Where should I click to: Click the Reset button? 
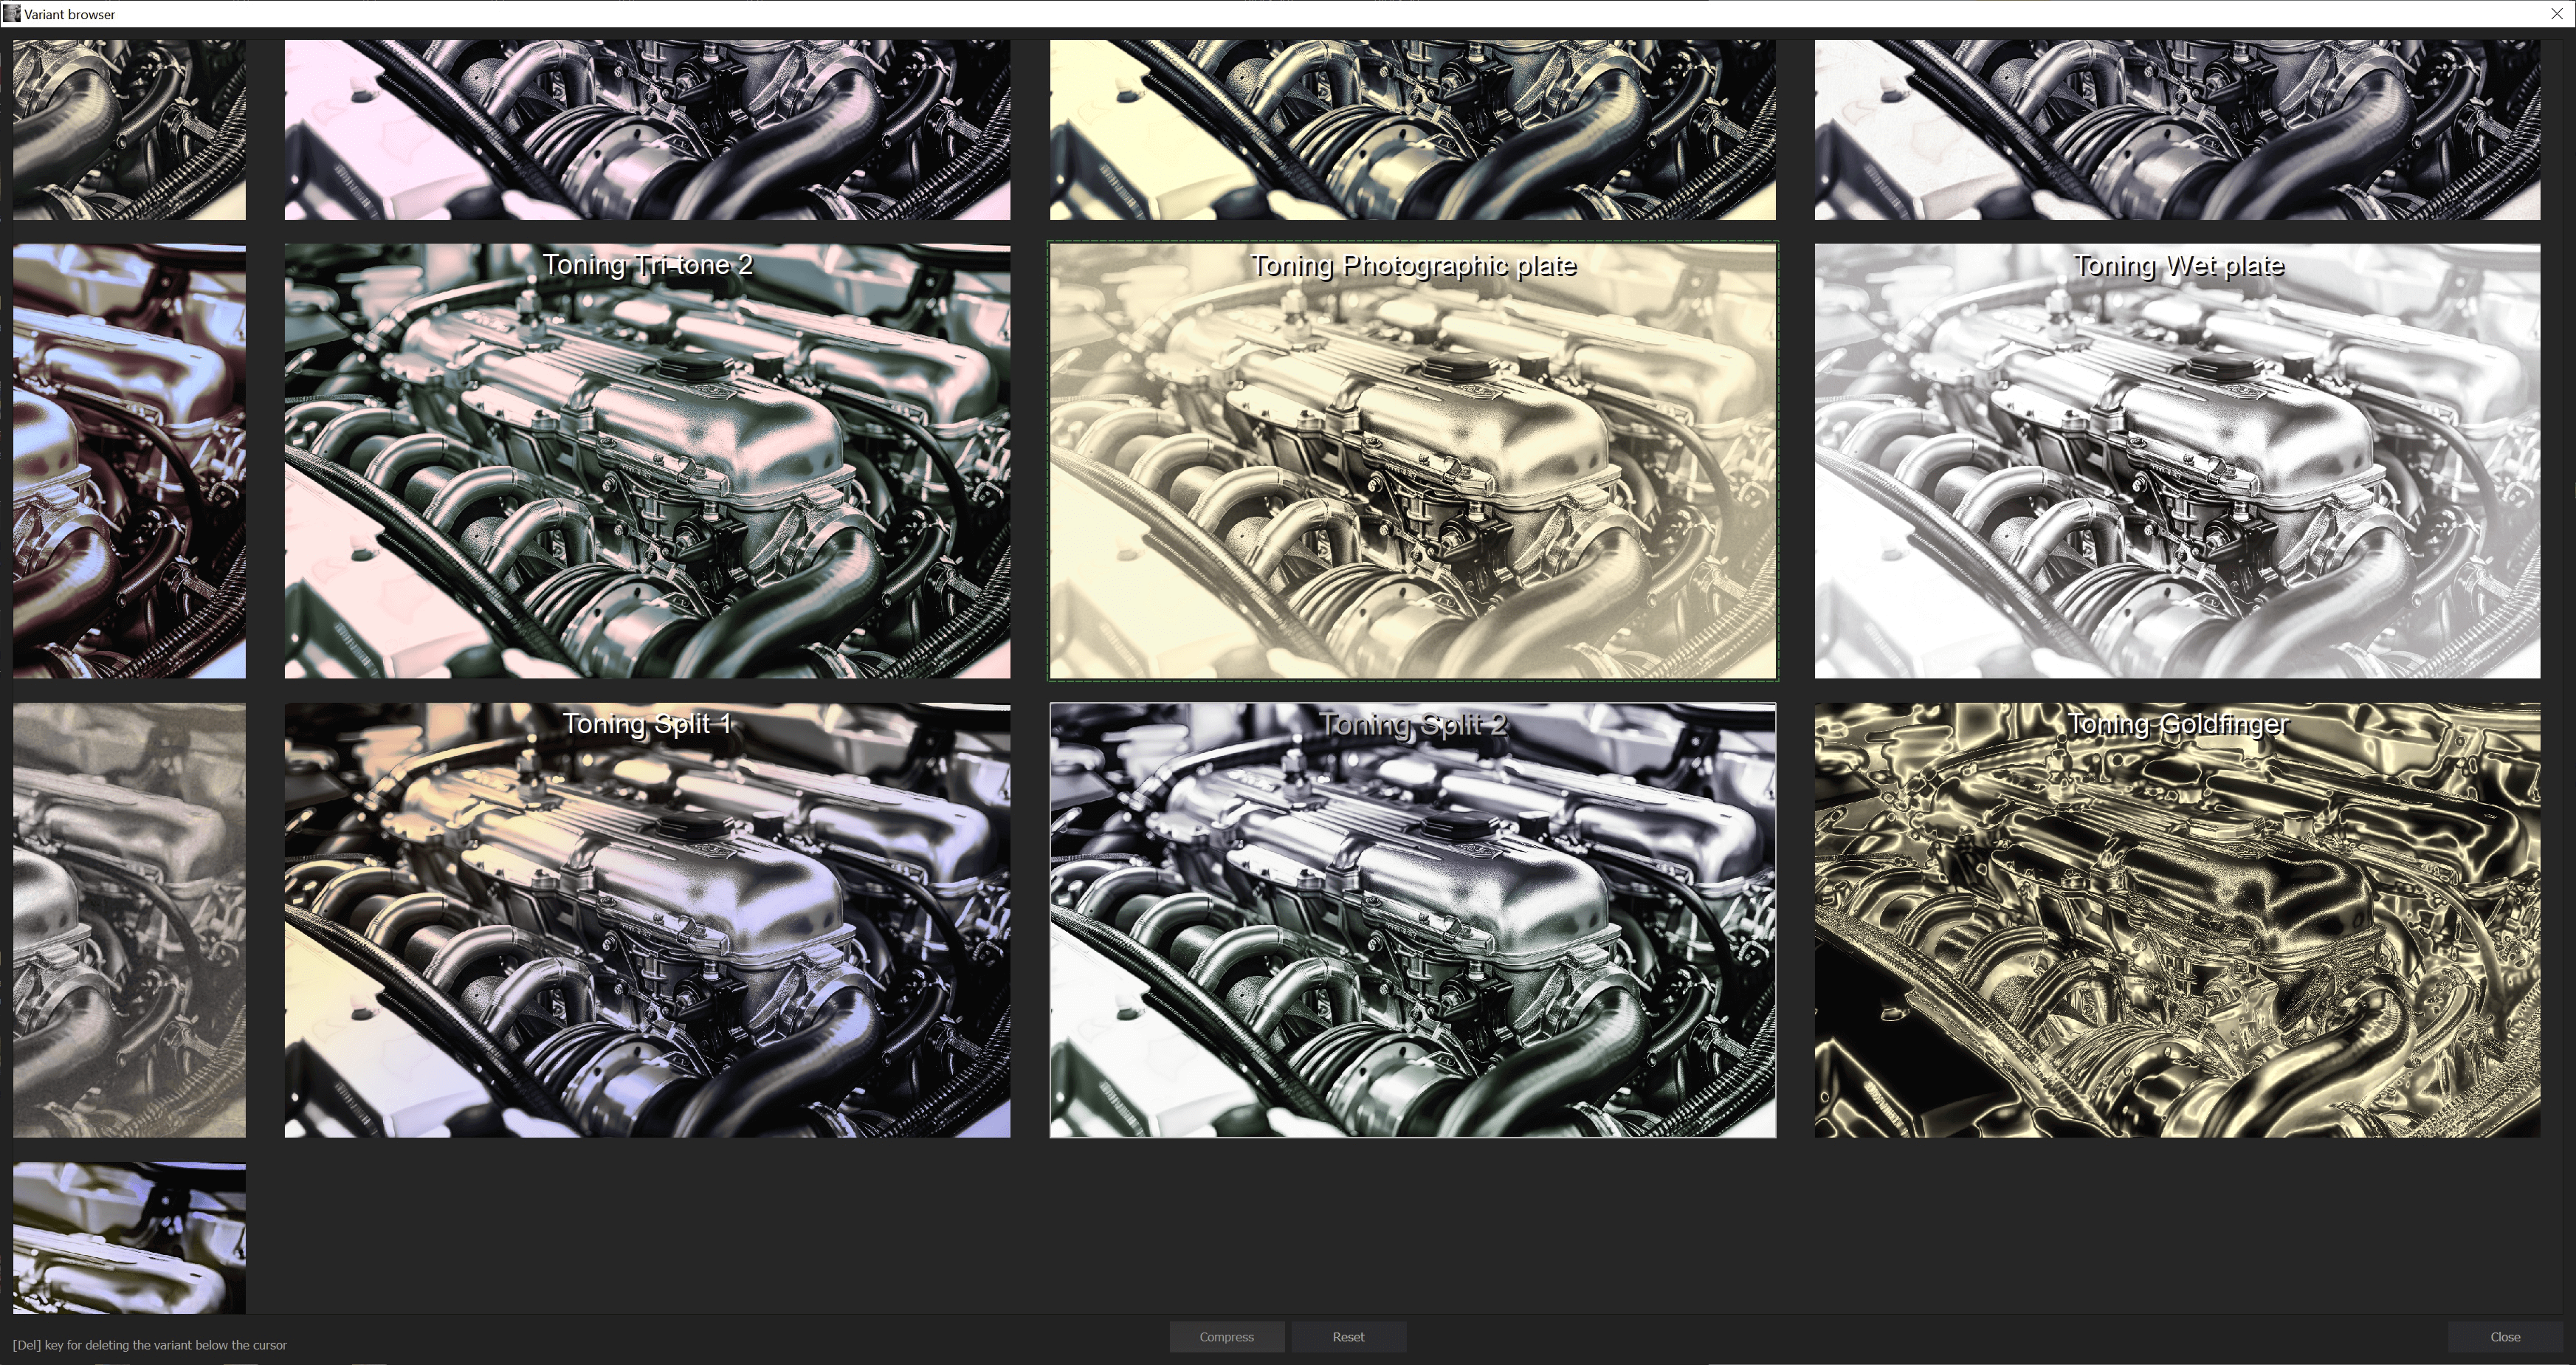click(x=1349, y=1336)
